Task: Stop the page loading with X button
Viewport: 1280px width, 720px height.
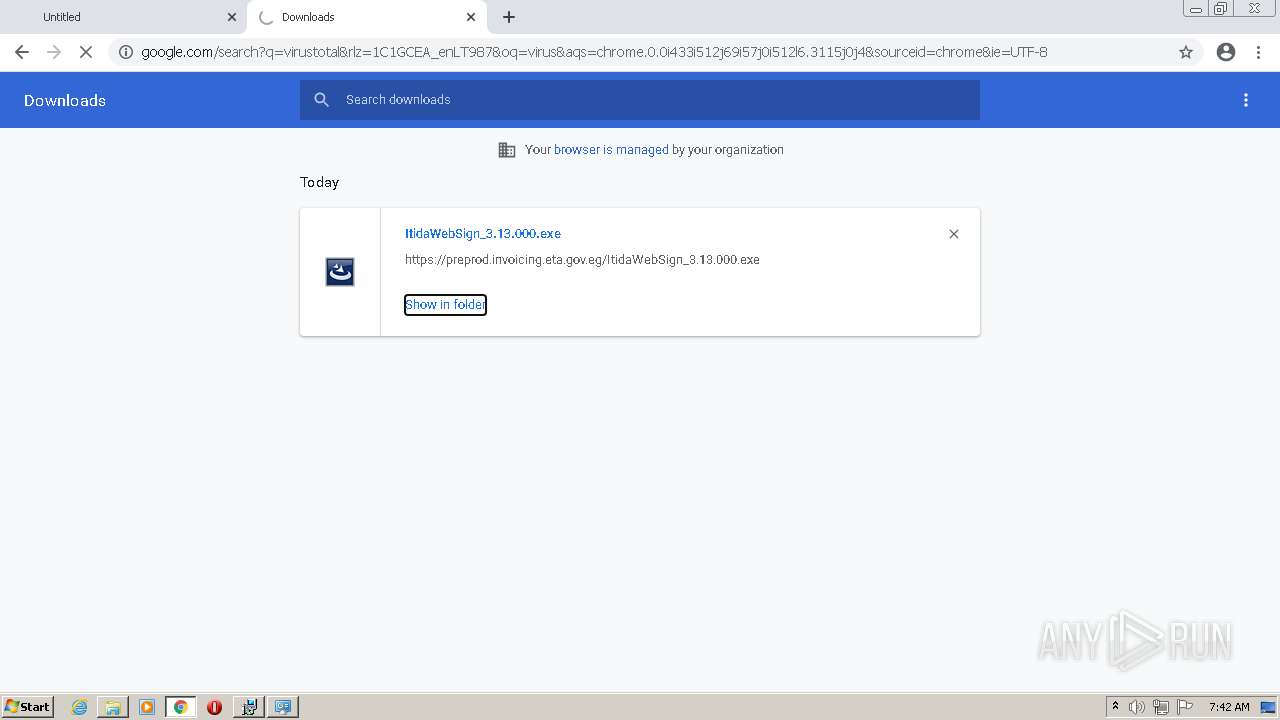Action: coord(86,52)
